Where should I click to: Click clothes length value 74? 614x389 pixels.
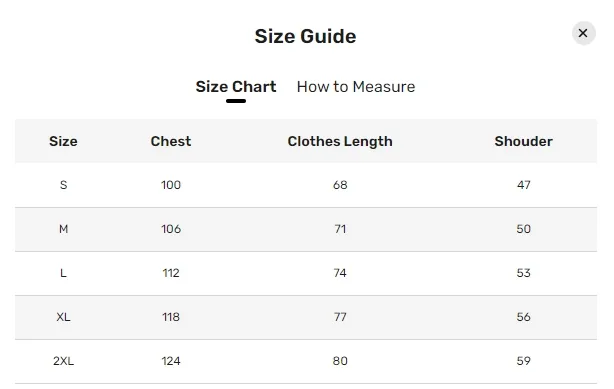click(340, 273)
